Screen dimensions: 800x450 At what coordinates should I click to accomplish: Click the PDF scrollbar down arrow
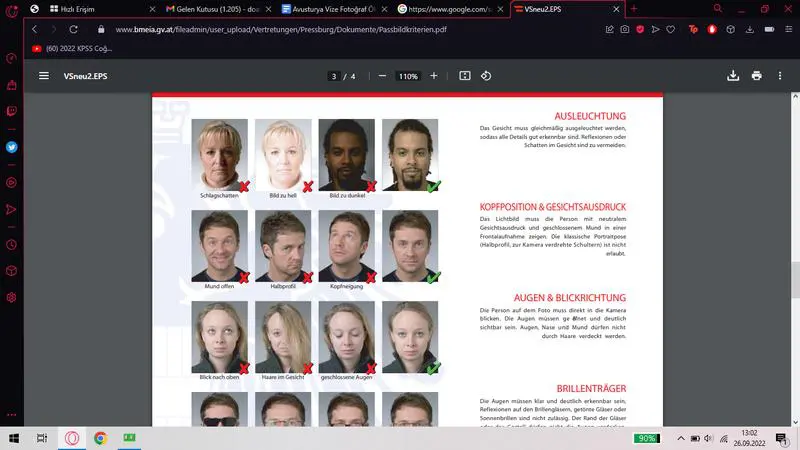(x=795, y=422)
